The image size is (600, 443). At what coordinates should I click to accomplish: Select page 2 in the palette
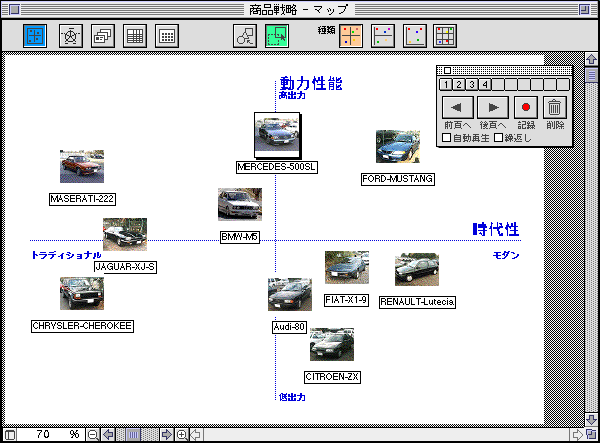pyautogui.click(x=459, y=85)
